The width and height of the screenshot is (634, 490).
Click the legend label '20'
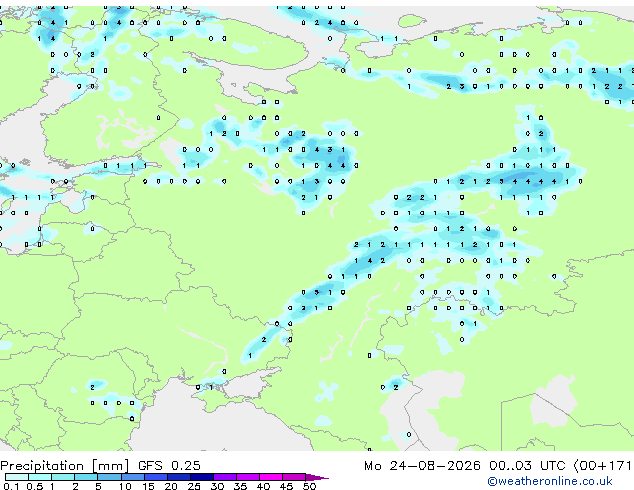(x=171, y=486)
